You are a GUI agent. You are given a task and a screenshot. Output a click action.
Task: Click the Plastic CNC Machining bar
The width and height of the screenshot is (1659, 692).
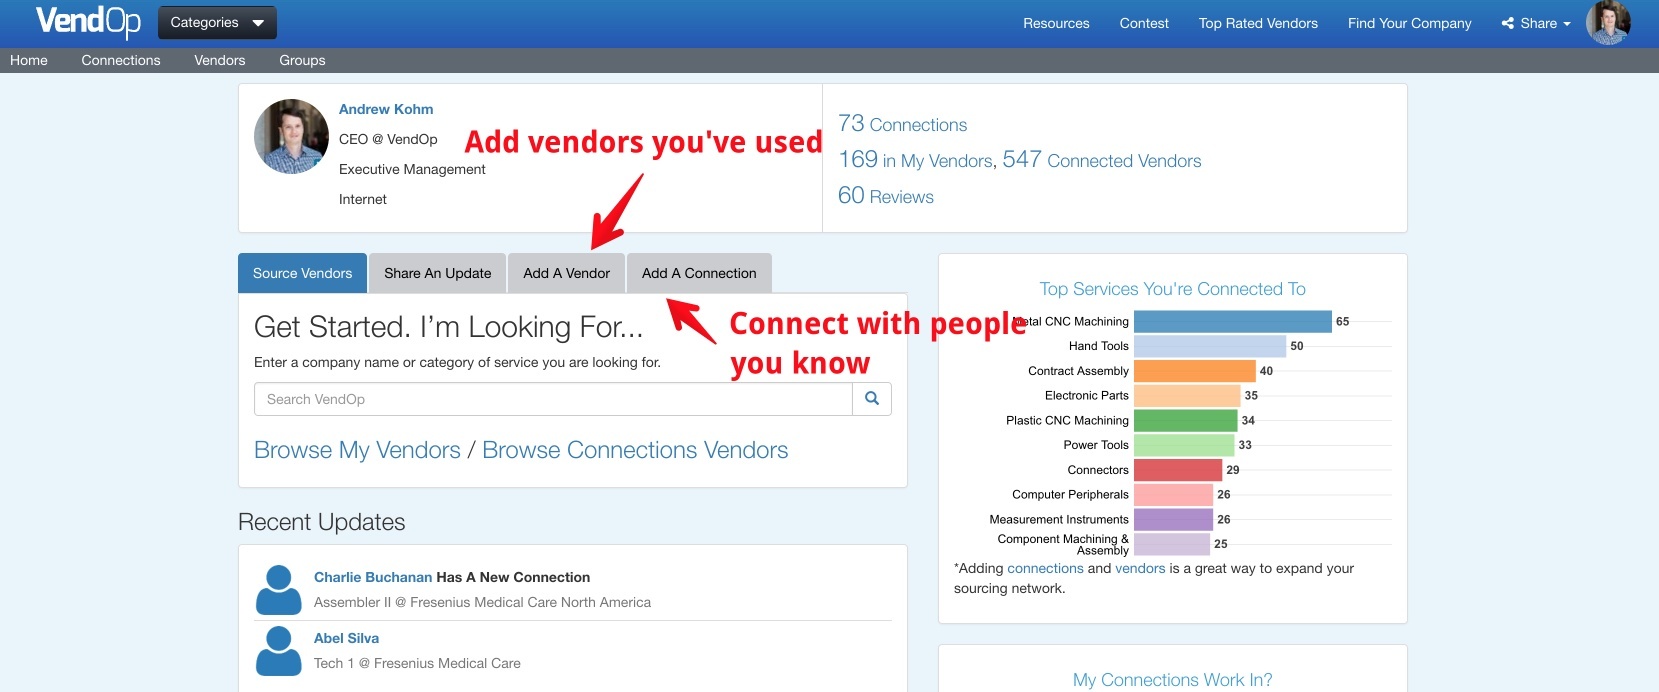click(1186, 420)
